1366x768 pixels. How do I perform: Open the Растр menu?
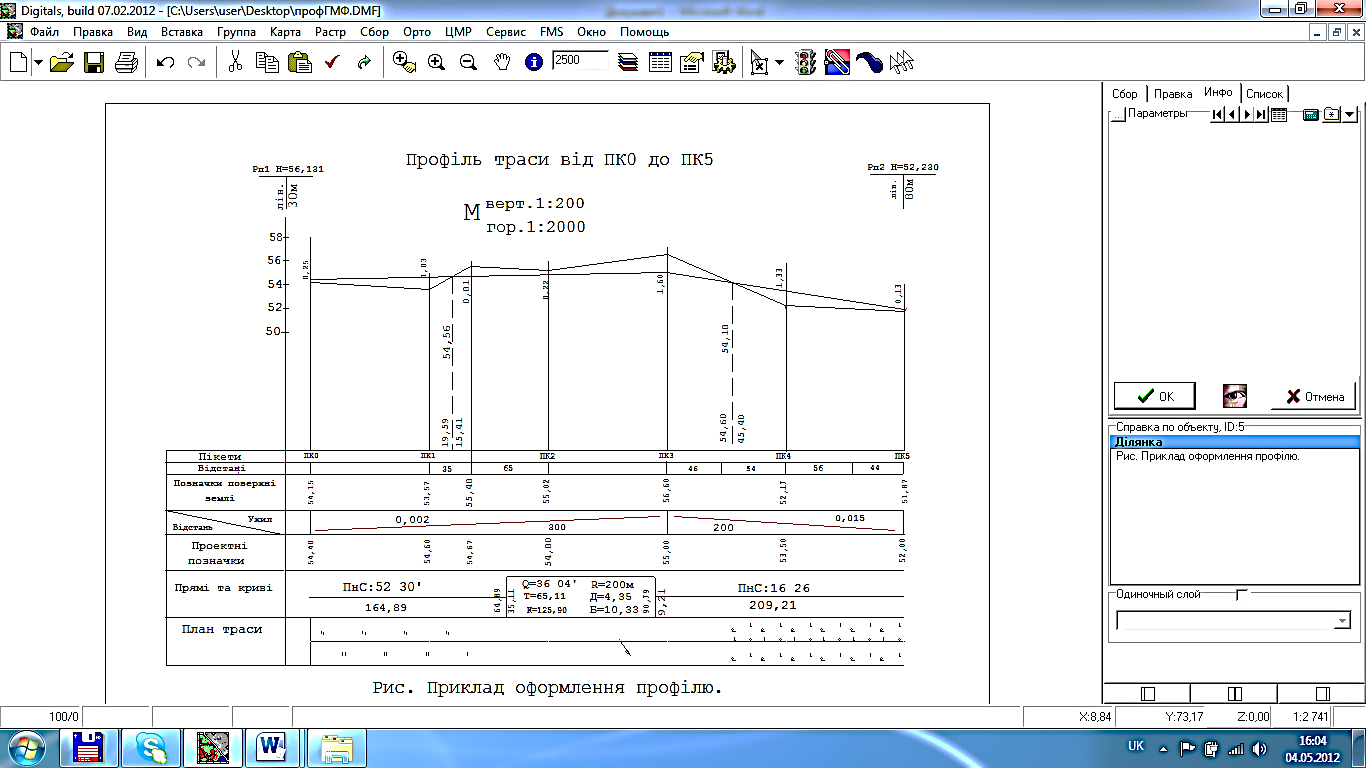[330, 32]
